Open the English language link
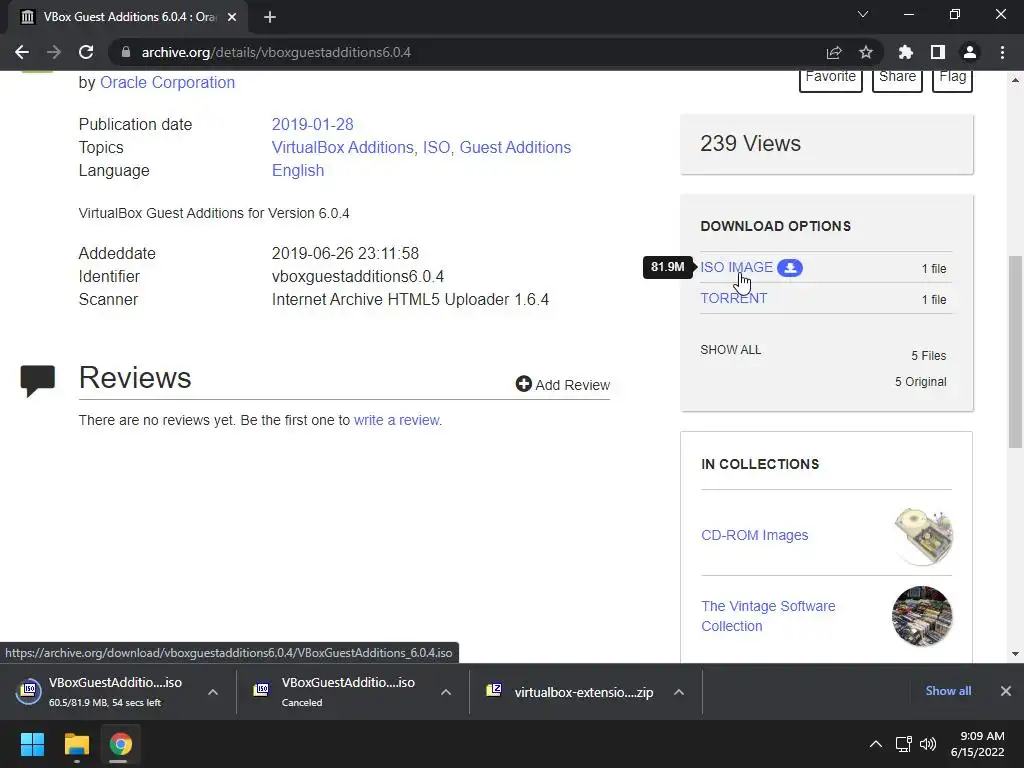Image resolution: width=1024 pixels, height=768 pixels. point(298,170)
